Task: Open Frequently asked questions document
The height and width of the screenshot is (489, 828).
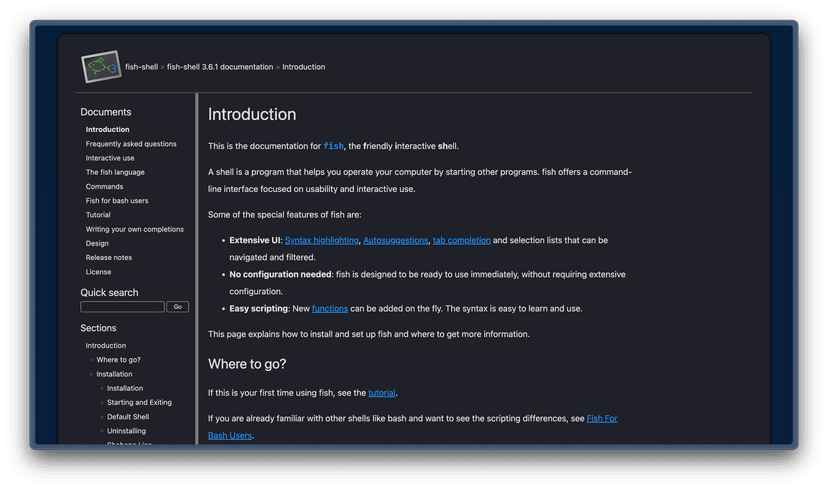Action: [x=131, y=144]
